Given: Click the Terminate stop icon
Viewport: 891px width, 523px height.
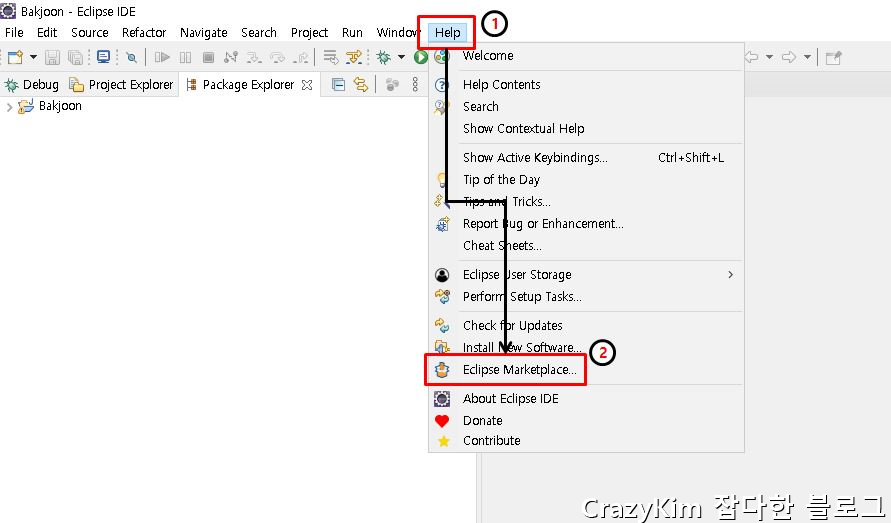Looking at the screenshot, I should (x=209, y=57).
